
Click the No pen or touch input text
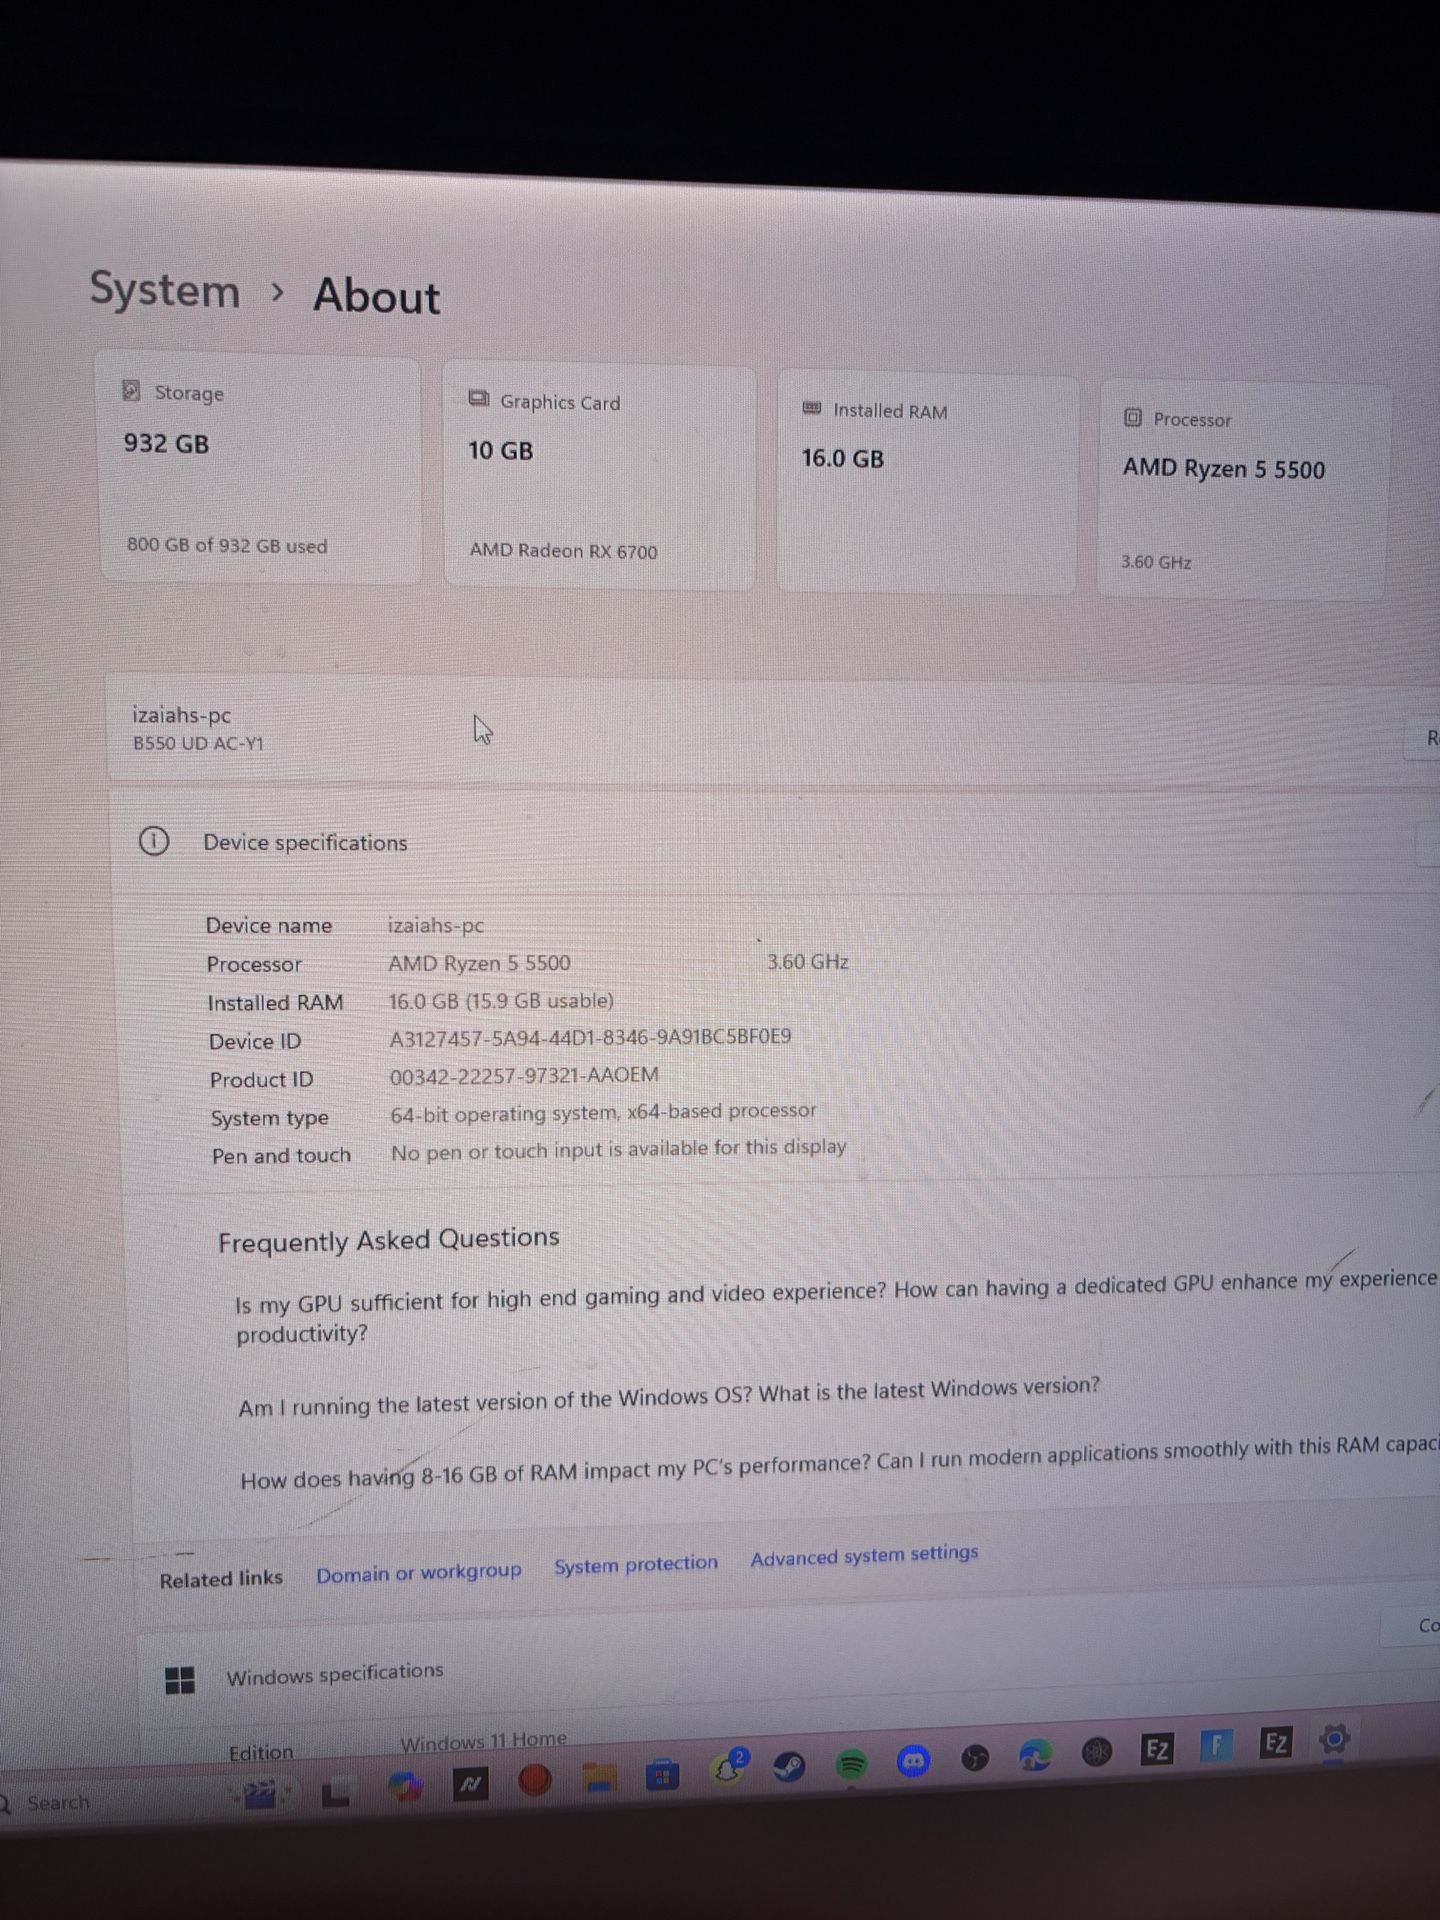(619, 1149)
